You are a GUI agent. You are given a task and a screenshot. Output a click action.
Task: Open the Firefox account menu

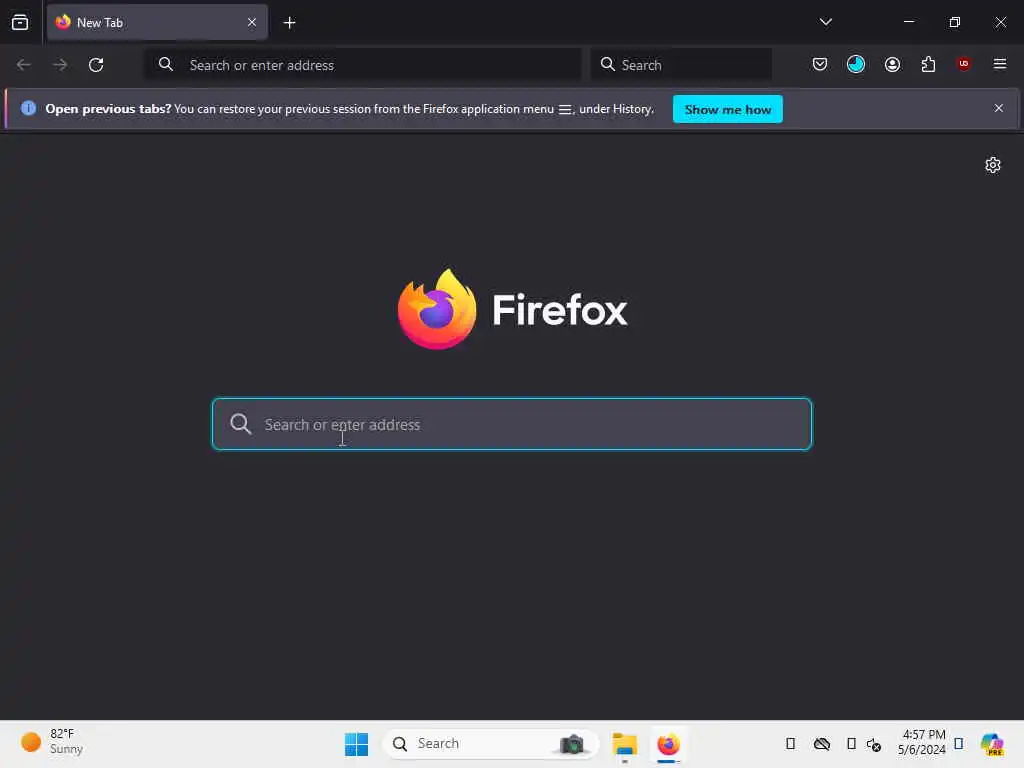click(892, 64)
